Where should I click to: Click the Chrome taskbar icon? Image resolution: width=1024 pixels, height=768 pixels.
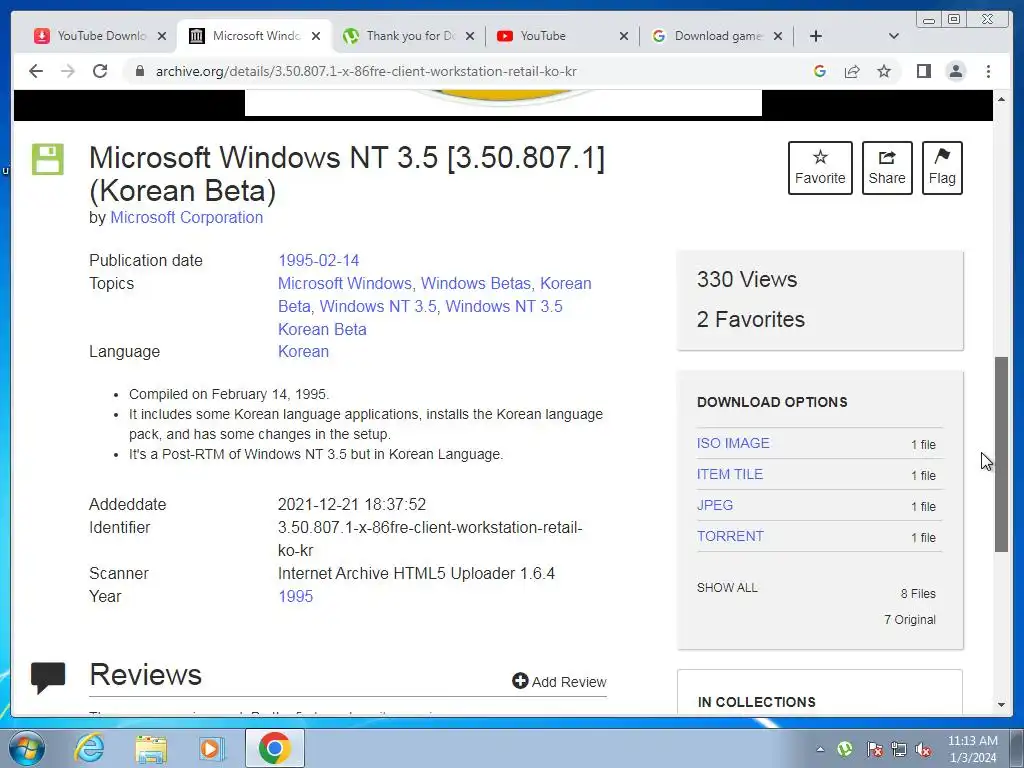274,748
